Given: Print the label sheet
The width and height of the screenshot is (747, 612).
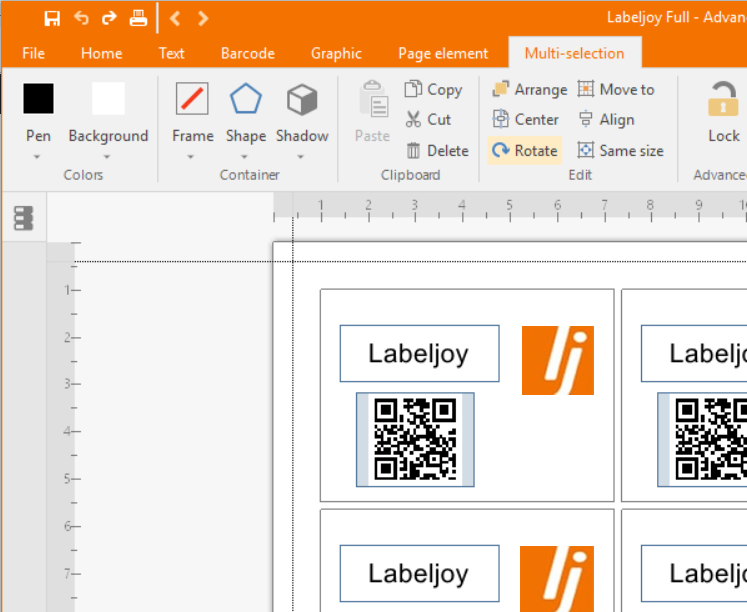Looking at the screenshot, I should coord(138,18).
